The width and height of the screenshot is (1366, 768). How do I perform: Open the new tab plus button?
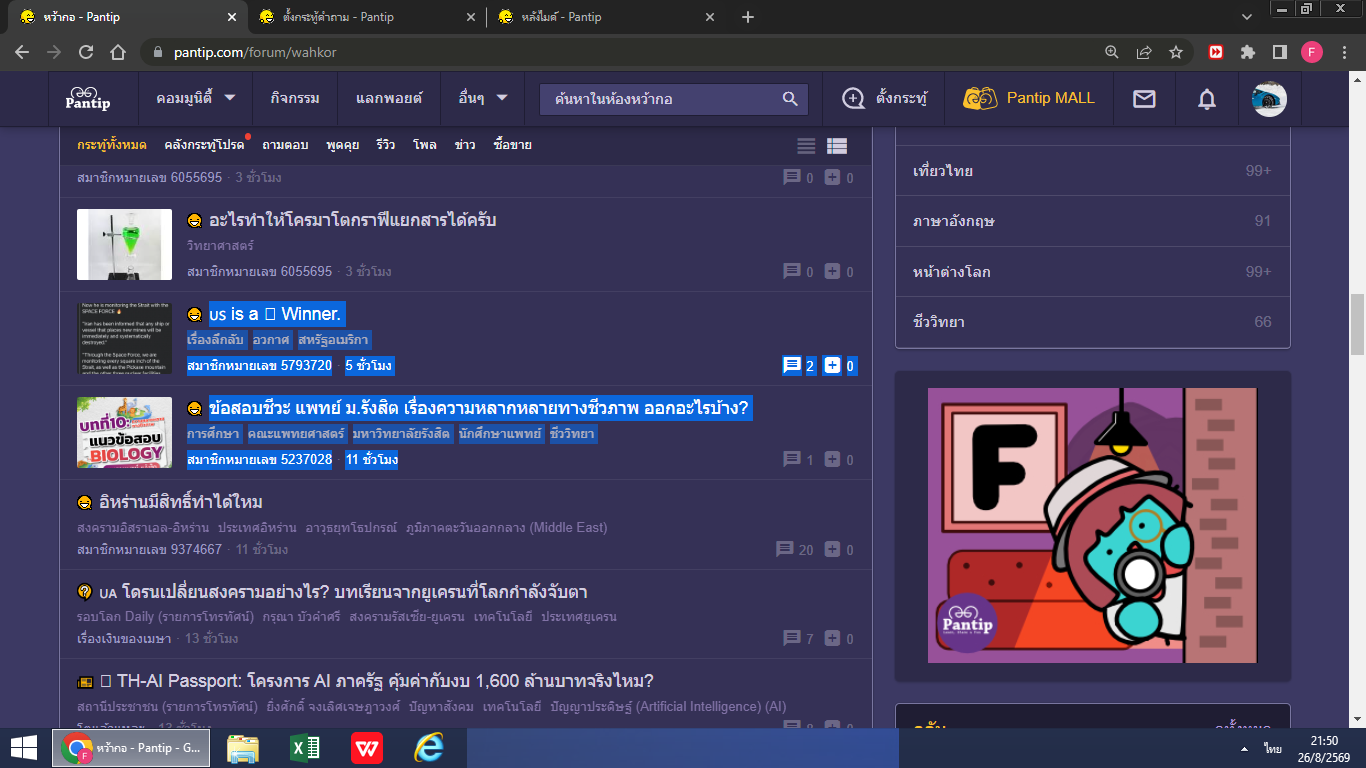pos(748,17)
